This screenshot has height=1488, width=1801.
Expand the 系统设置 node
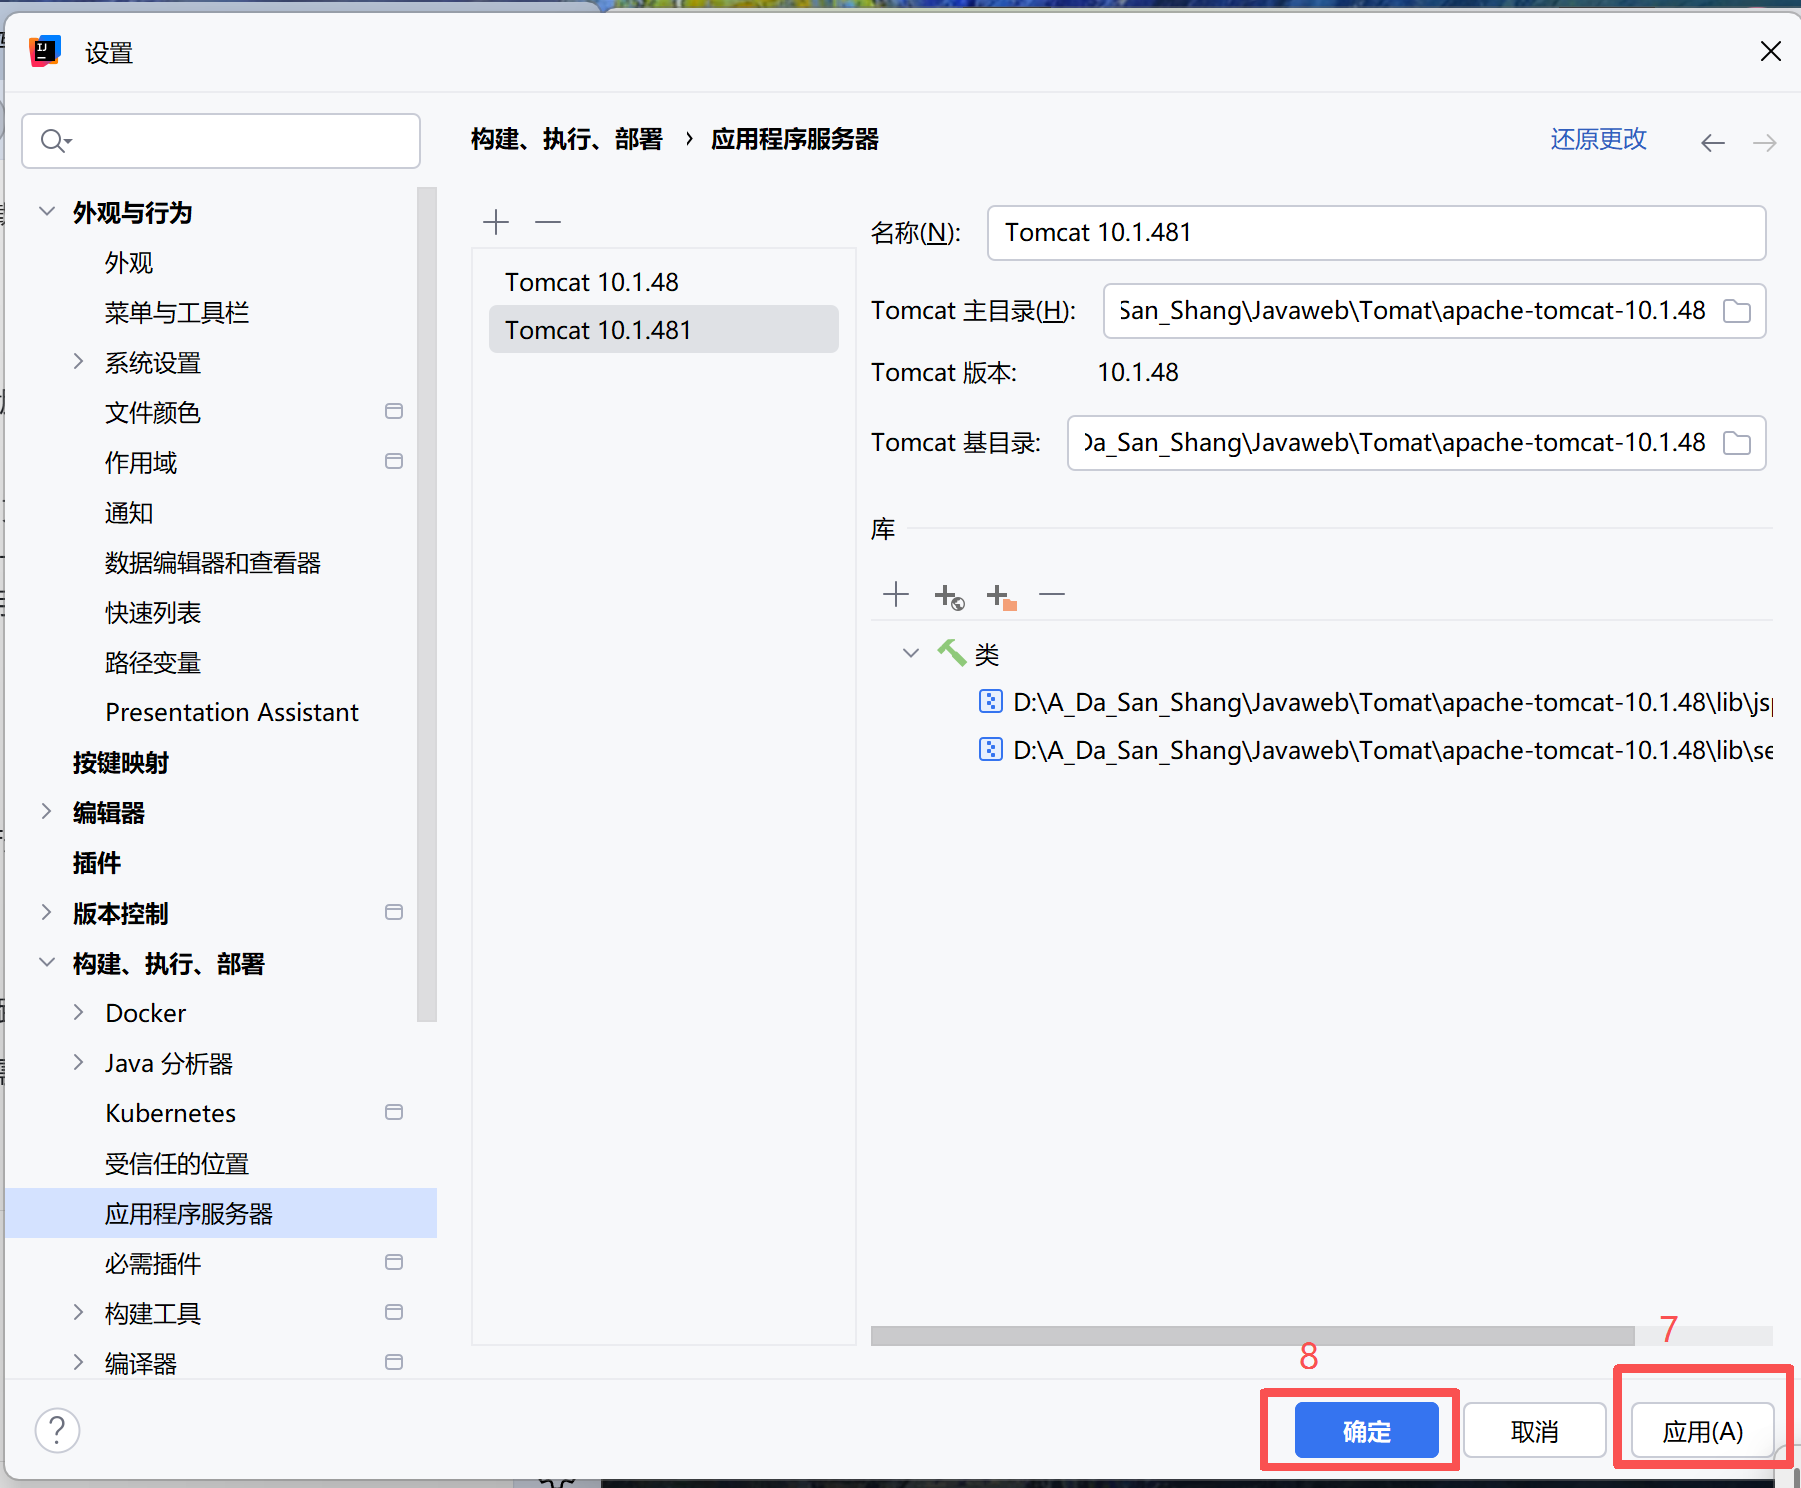click(78, 361)
